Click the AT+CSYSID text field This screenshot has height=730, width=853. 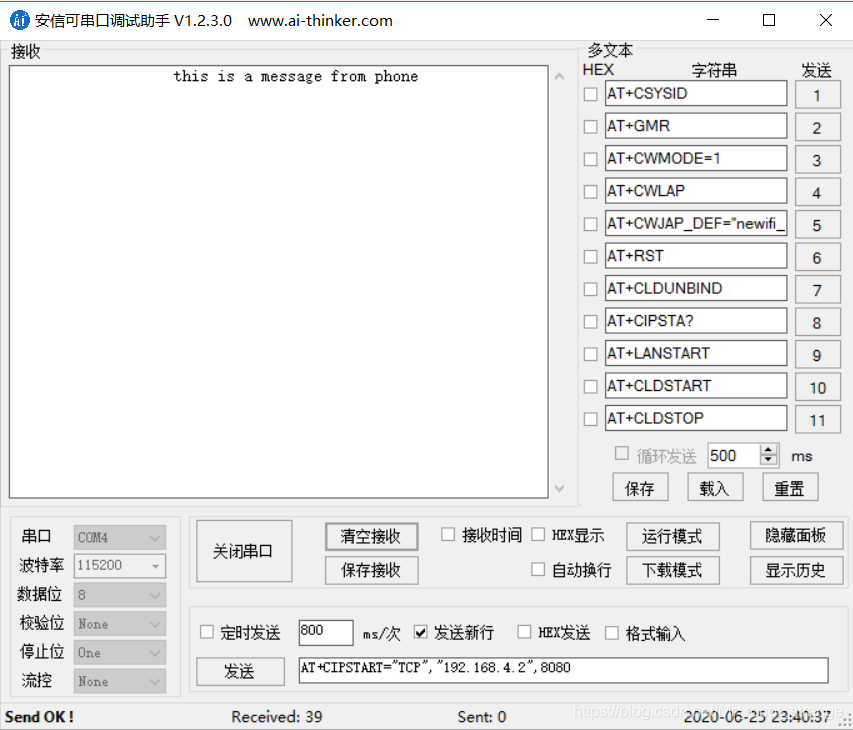(696, 94)
